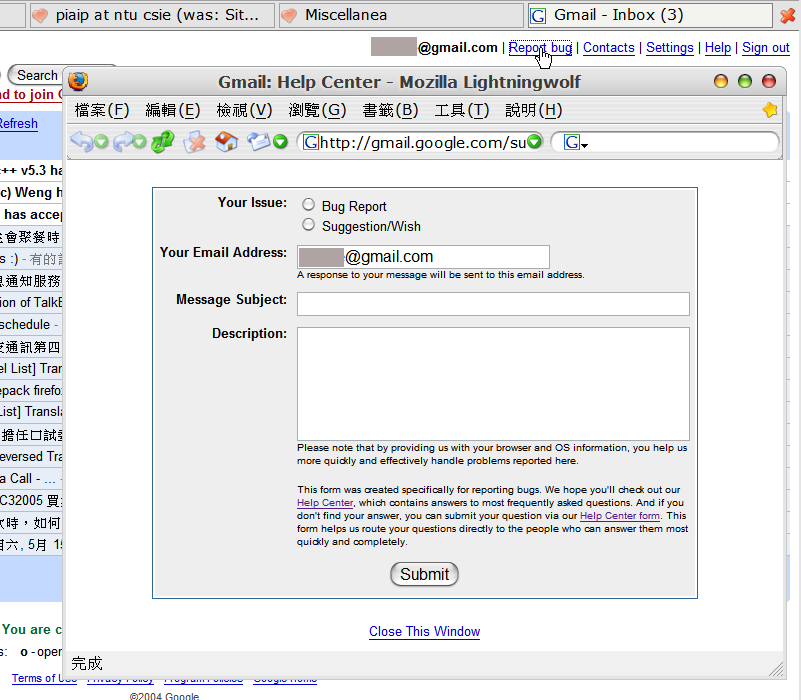Open the Back history dropdown arrow
The height and width of the screenshot is (700, 801).
point(101,142)
